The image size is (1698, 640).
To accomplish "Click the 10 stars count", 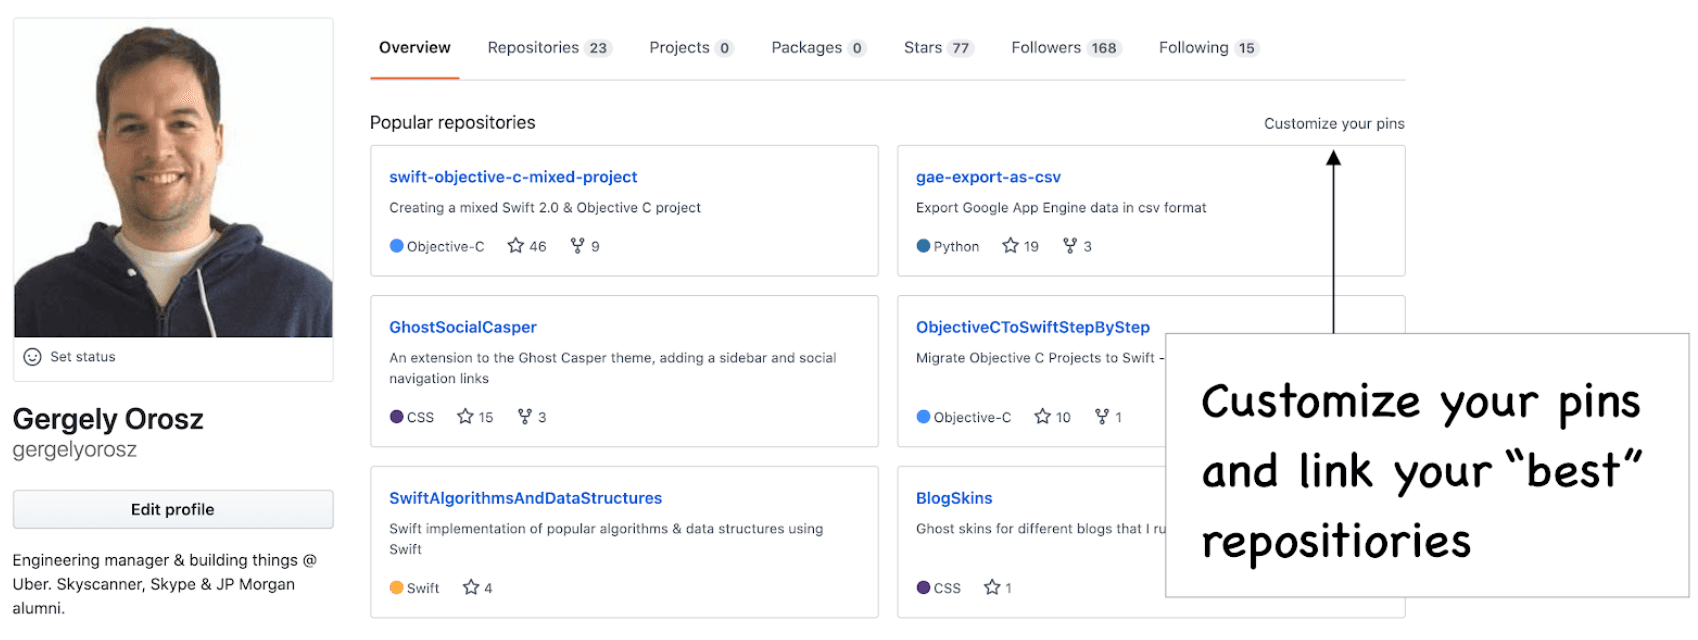I will pyautogui.click(x=1063, y=417).
